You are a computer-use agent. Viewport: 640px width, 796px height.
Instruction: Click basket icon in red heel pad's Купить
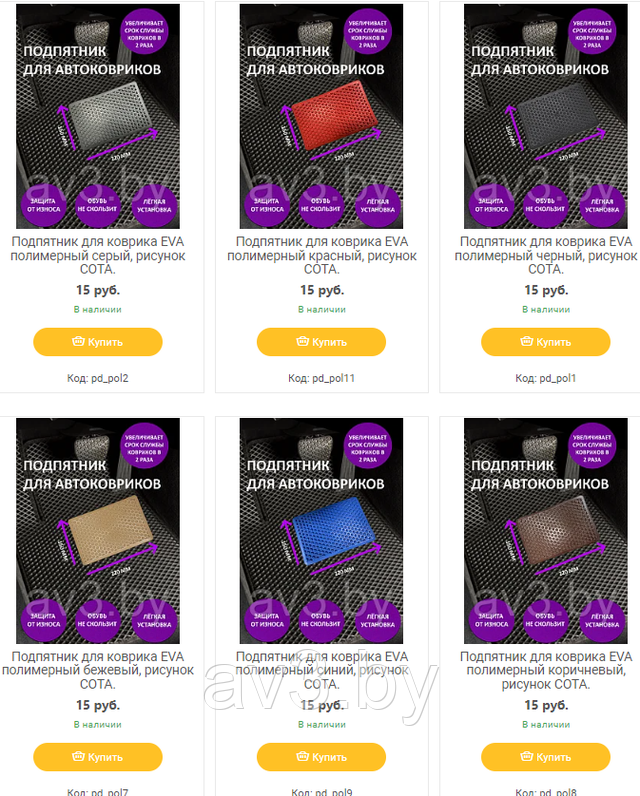pyautogui.click(x=302, y=341)
